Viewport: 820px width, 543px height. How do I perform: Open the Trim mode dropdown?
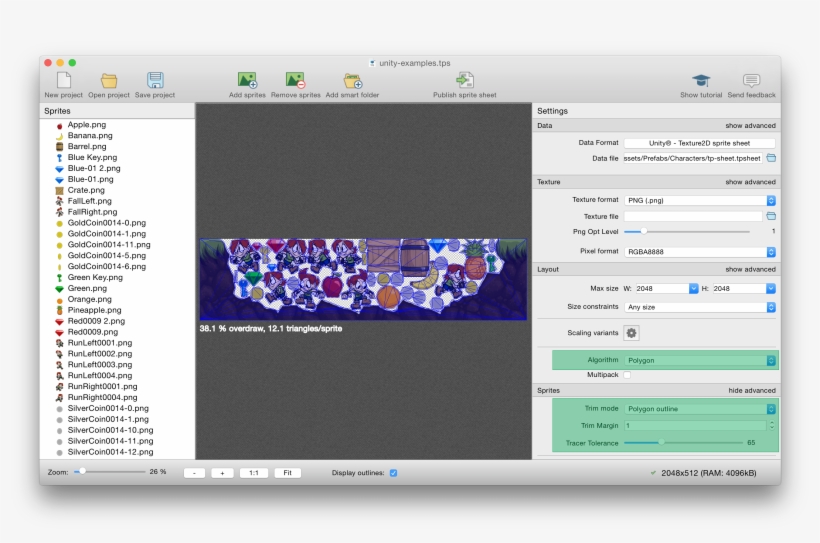coord(699,409)
